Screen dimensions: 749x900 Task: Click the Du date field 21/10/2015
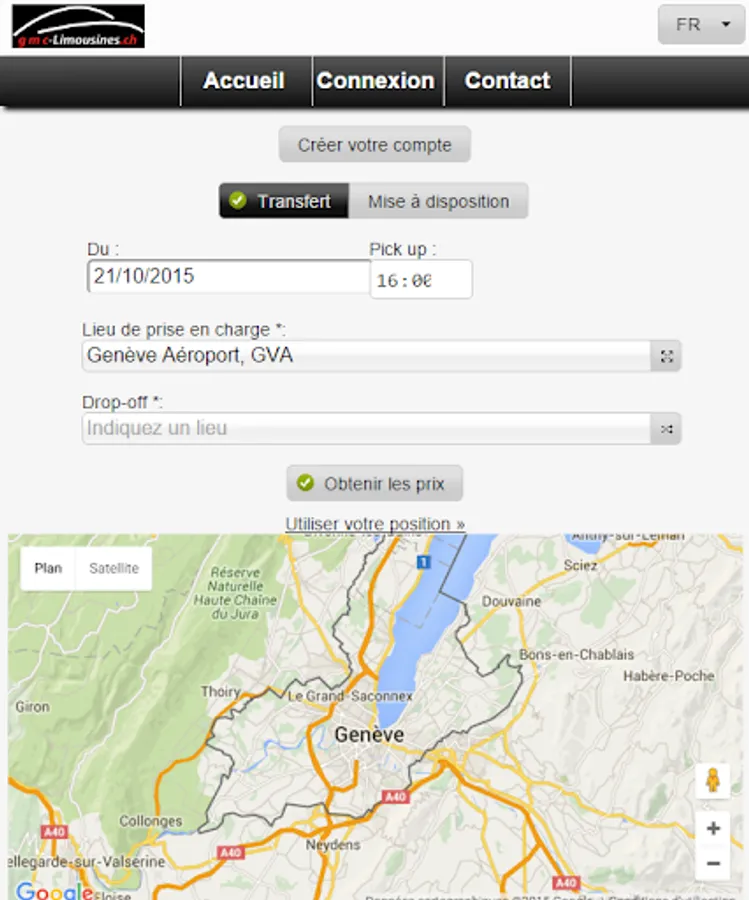click(x=229, y=276)
